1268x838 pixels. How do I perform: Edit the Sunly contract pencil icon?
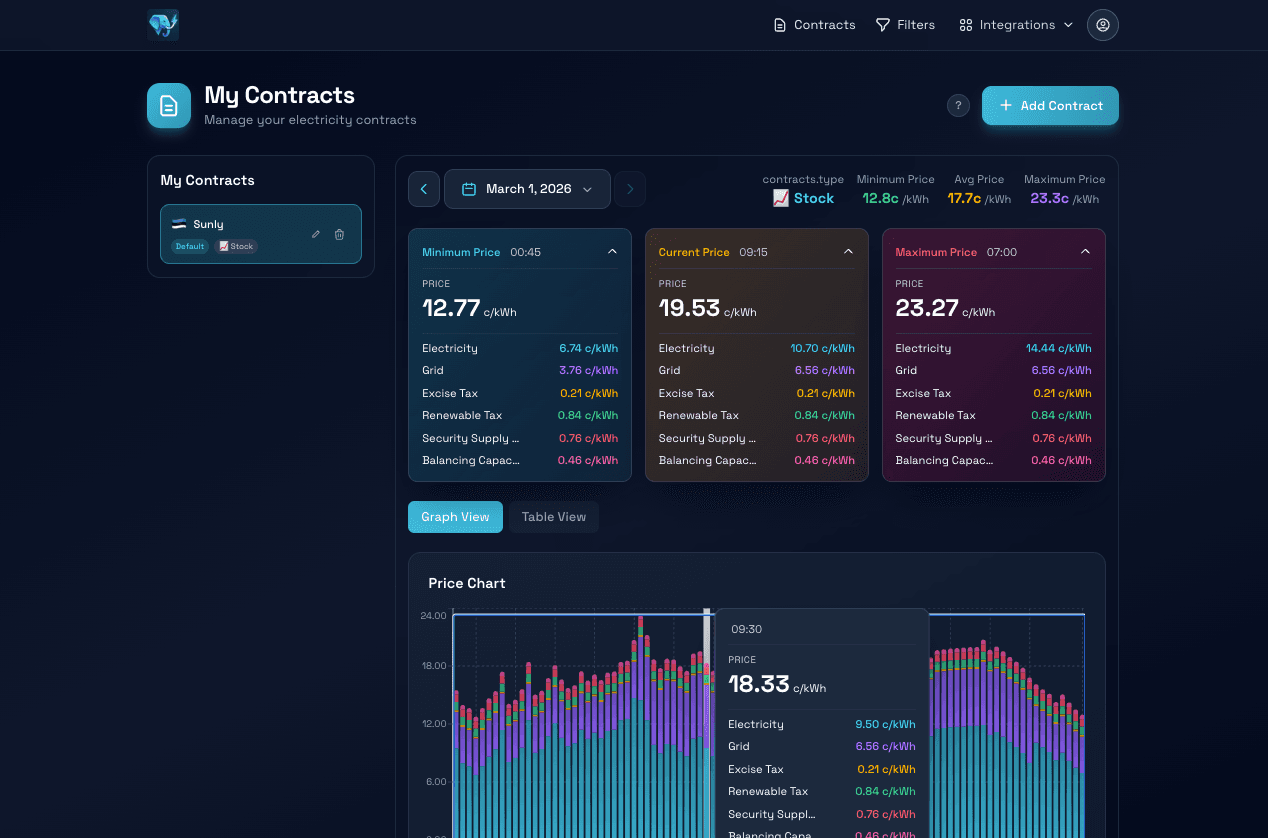[x=316, y=234]
